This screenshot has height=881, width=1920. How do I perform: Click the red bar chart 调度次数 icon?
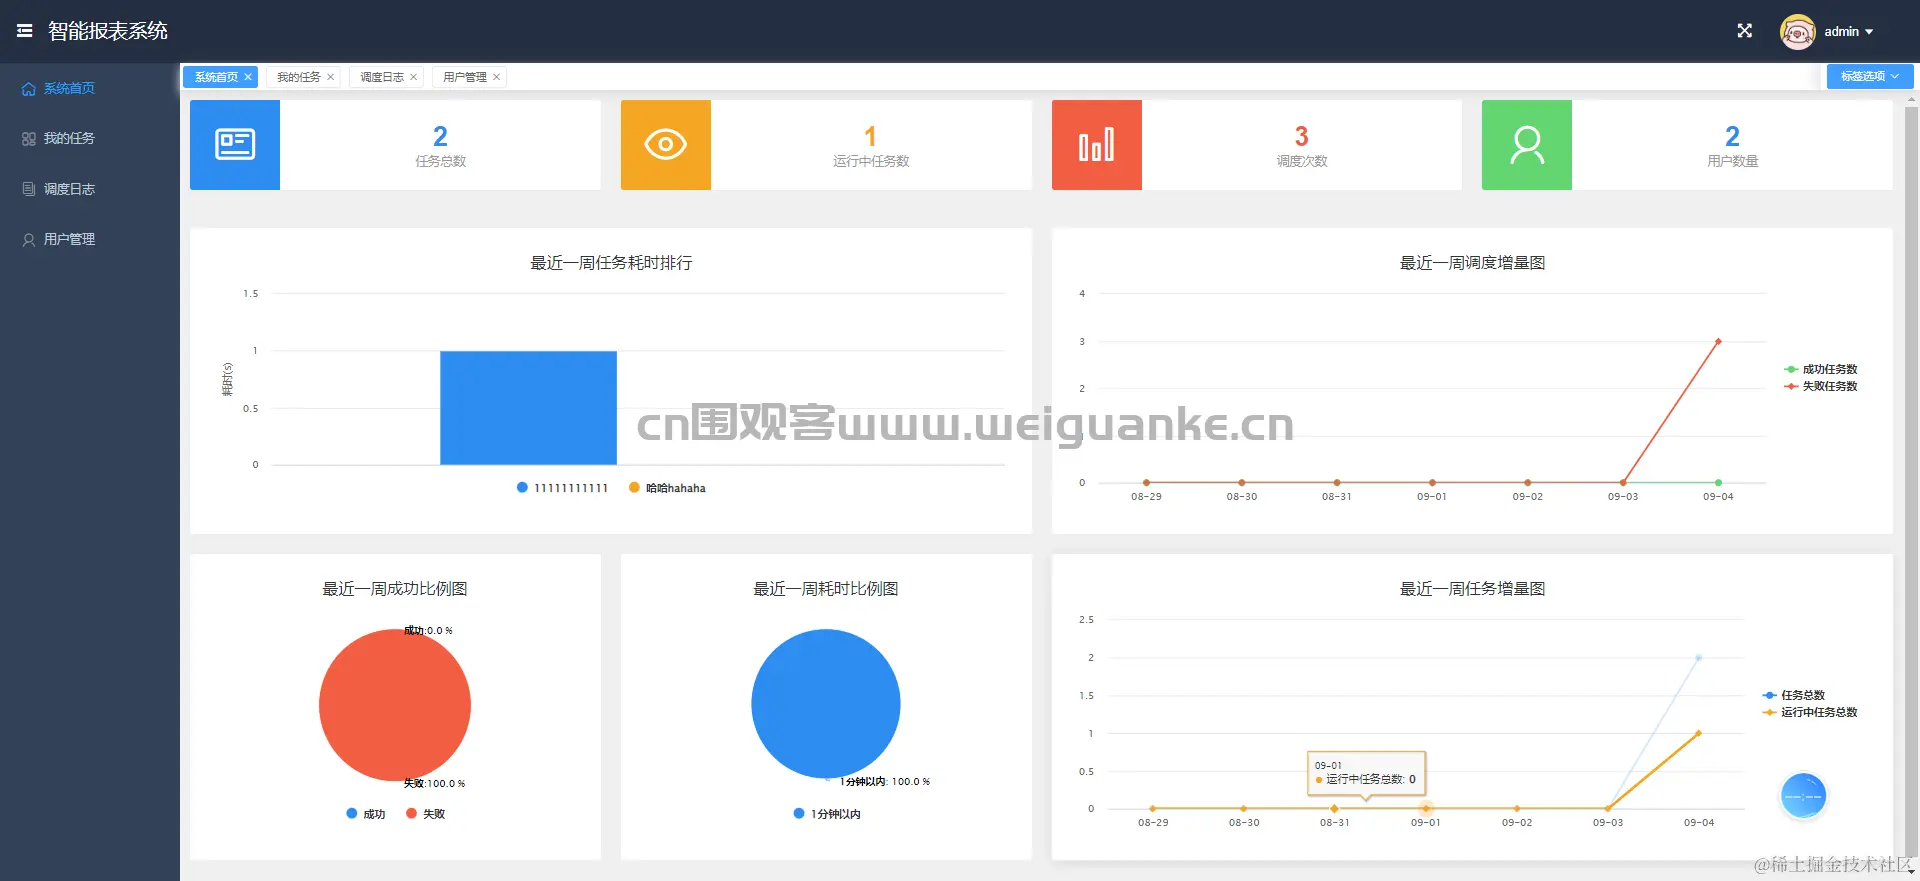(1097, 145)
